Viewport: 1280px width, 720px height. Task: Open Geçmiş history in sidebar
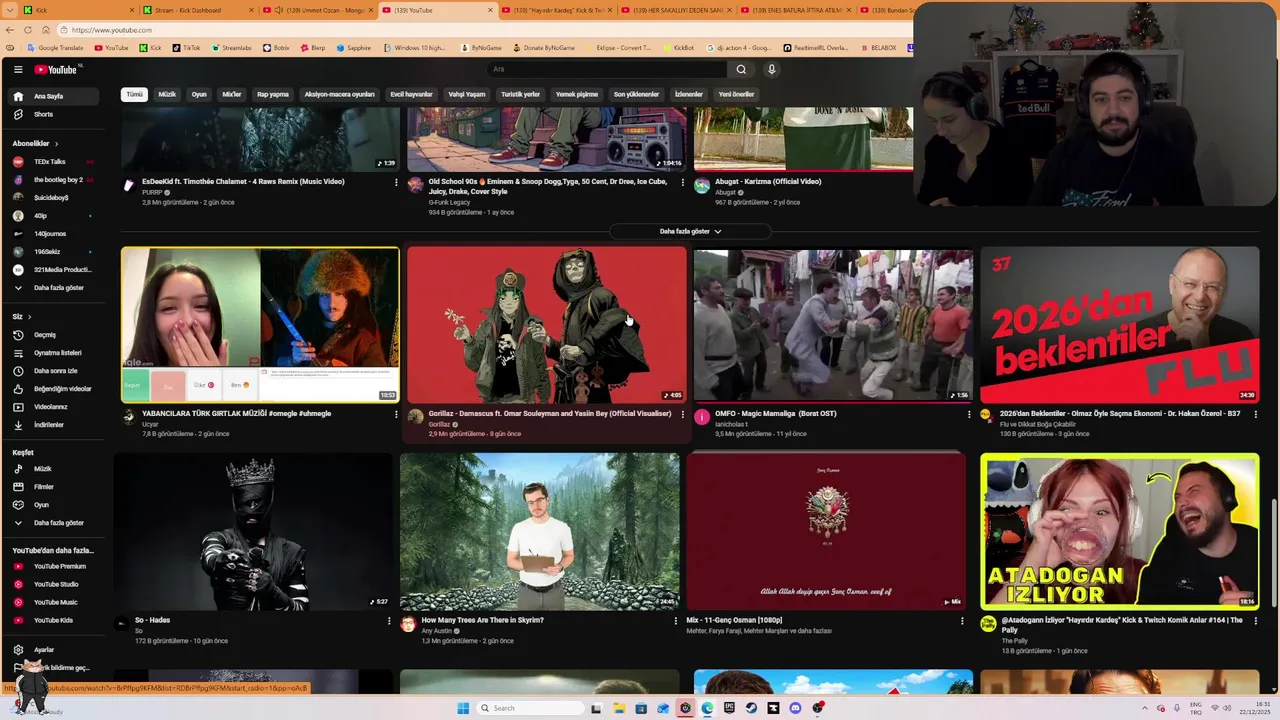[55, 335]
